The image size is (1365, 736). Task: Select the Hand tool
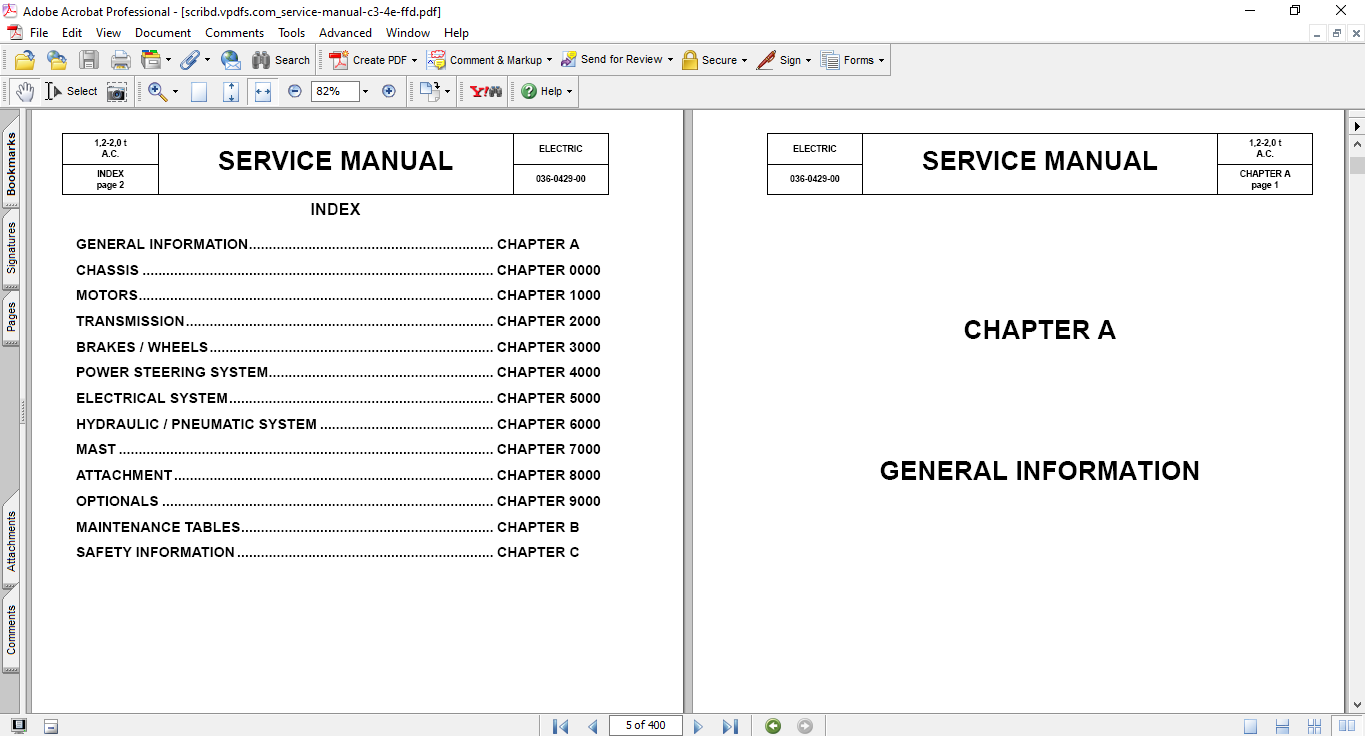click(x=25, y=91)
